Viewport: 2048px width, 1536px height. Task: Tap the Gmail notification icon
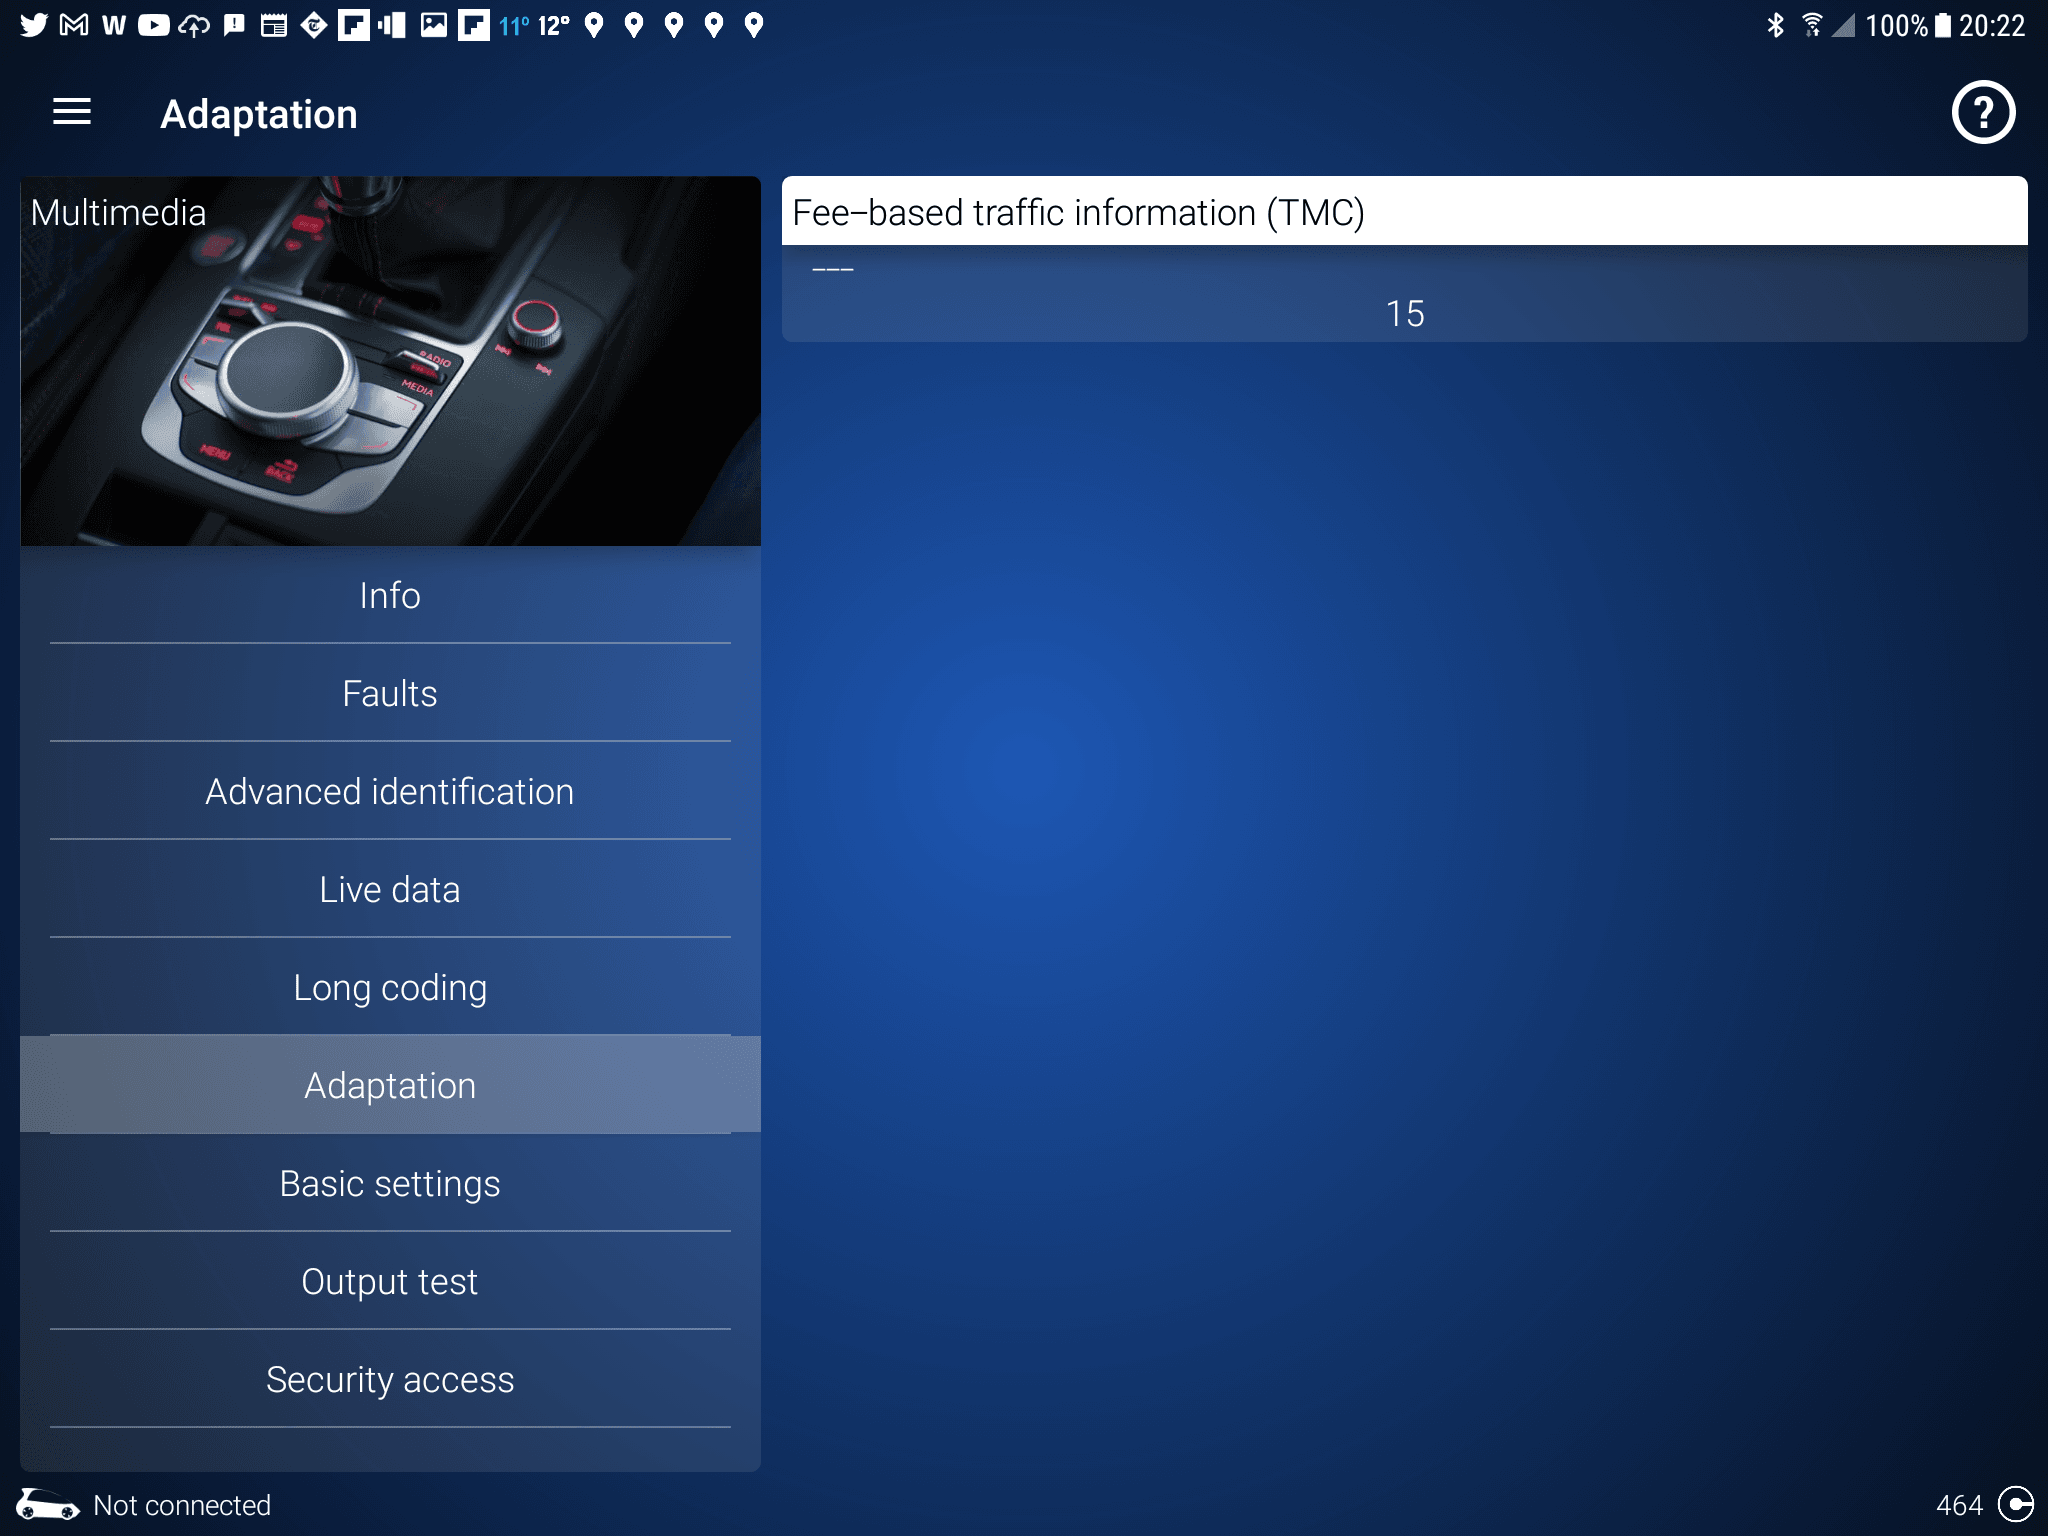coord(74,25)
